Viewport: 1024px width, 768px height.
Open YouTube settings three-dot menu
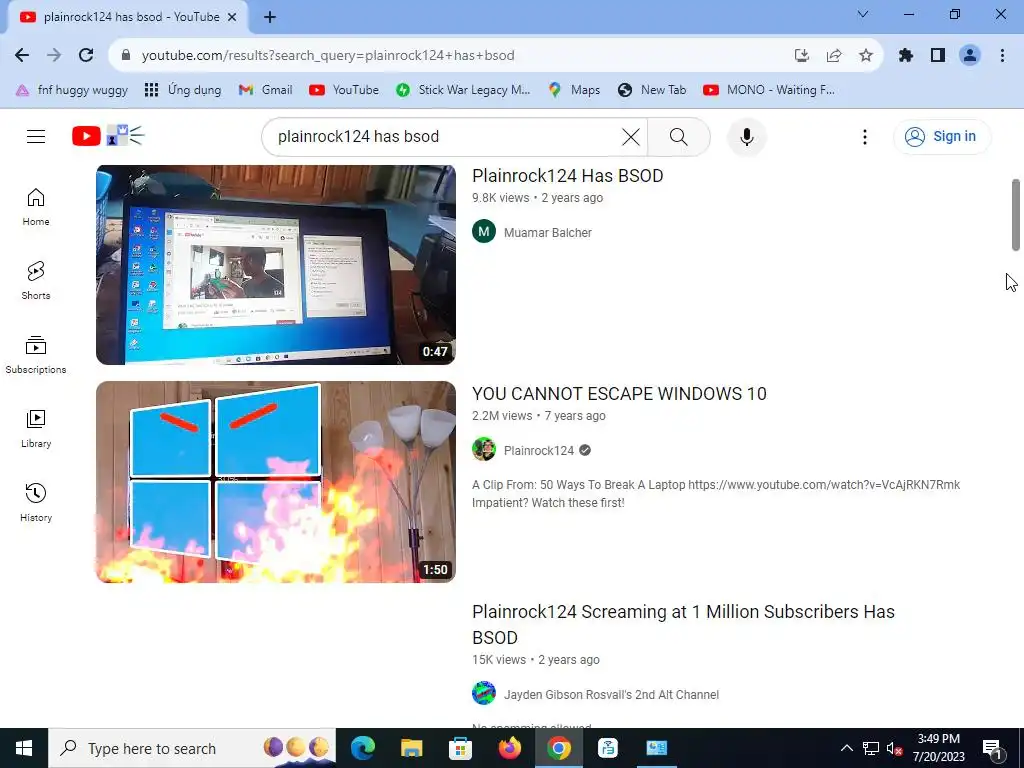click(x=865, y=136)
